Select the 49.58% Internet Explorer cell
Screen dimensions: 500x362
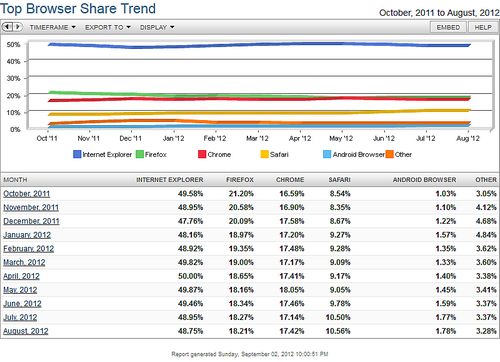pyautogui.click(x=190, y=194)
